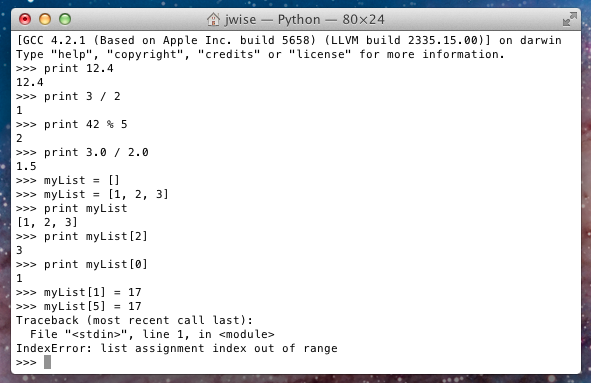Click the window title 'jwise — Python — 80×24'
Viewport: 591px width, 383px height.
(x=305, y=19)
